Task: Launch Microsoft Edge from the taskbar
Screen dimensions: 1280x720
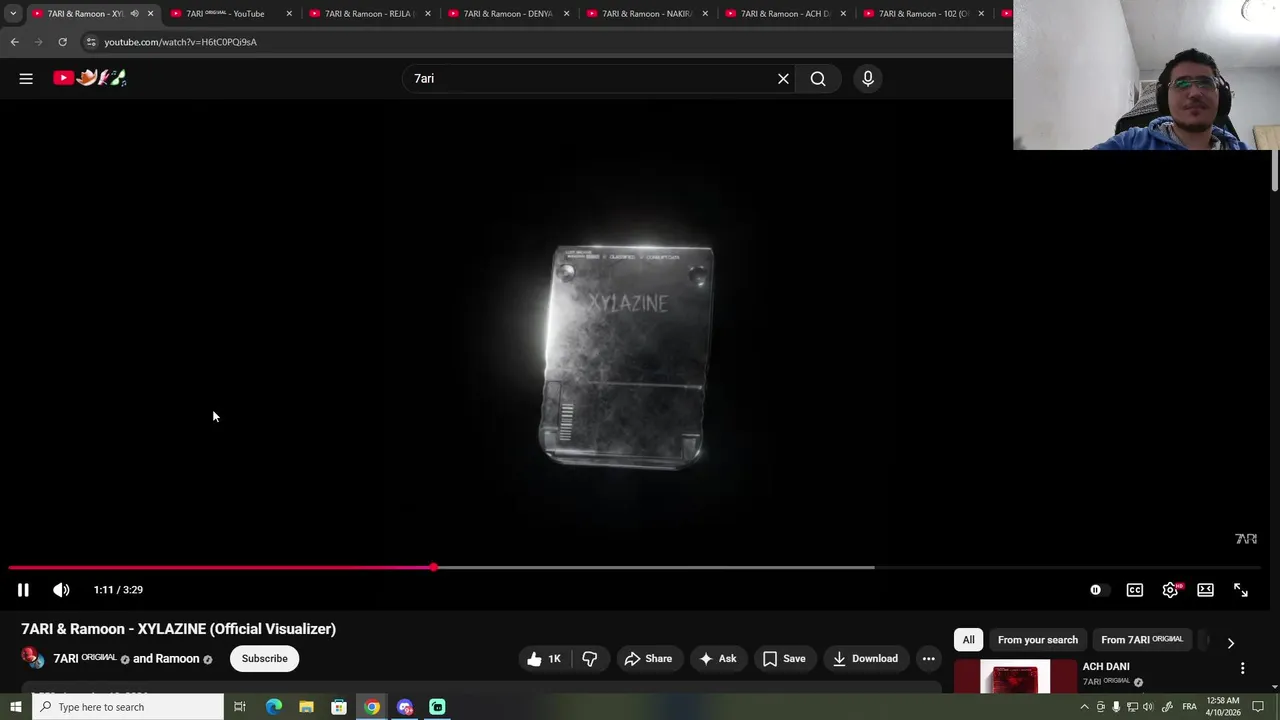Action: click(x=273, y=707)
